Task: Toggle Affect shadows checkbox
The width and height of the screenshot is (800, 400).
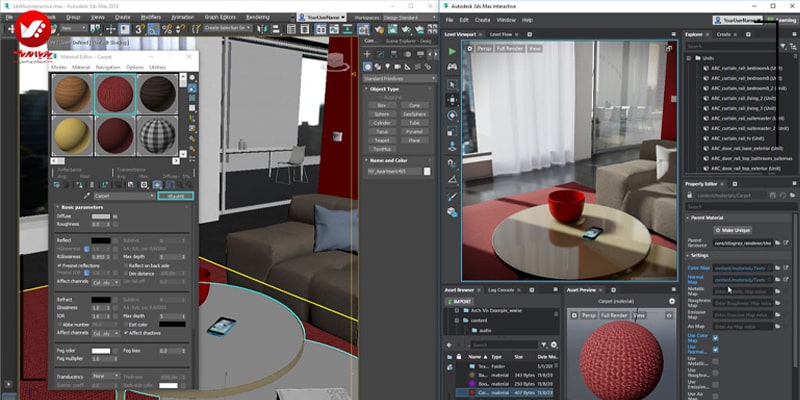Action: 126,333
